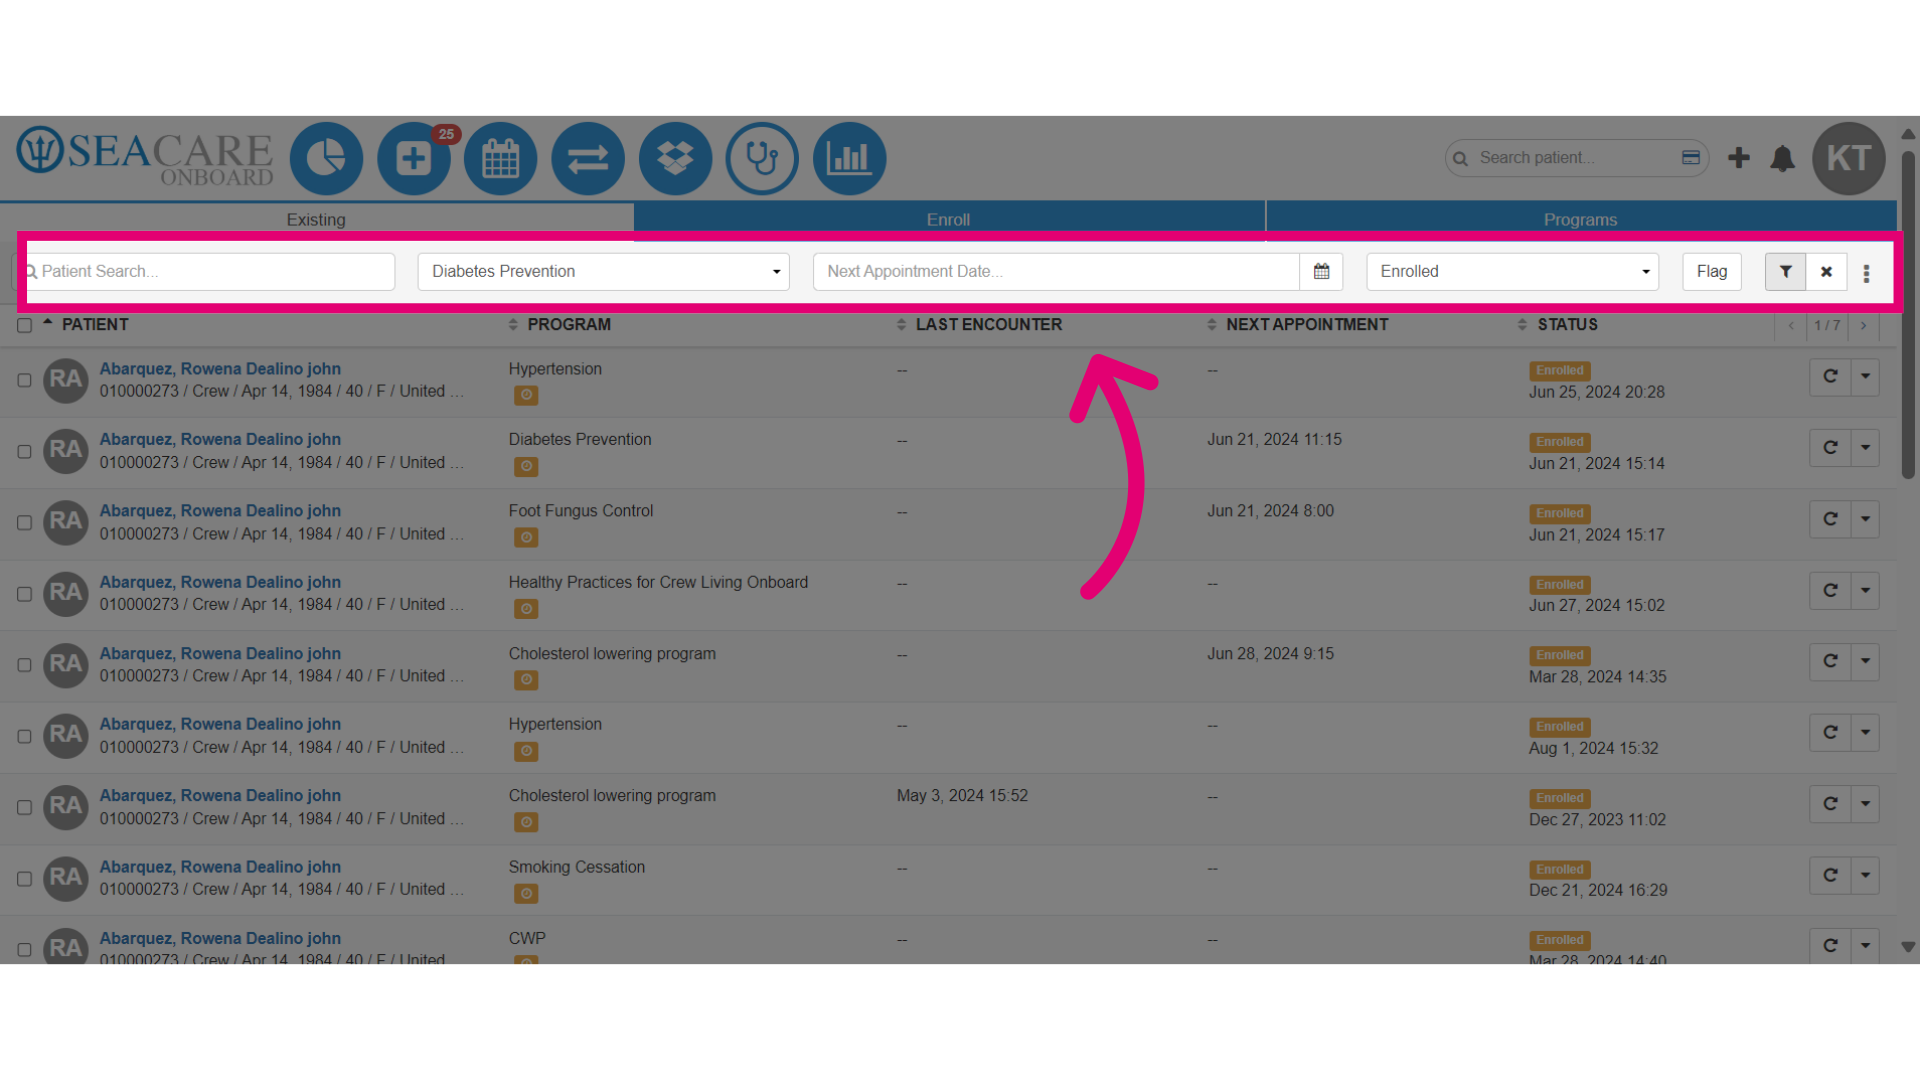Check the Diabetes Prevention row checkbox

pyautogui.click(x=24, y=451)
